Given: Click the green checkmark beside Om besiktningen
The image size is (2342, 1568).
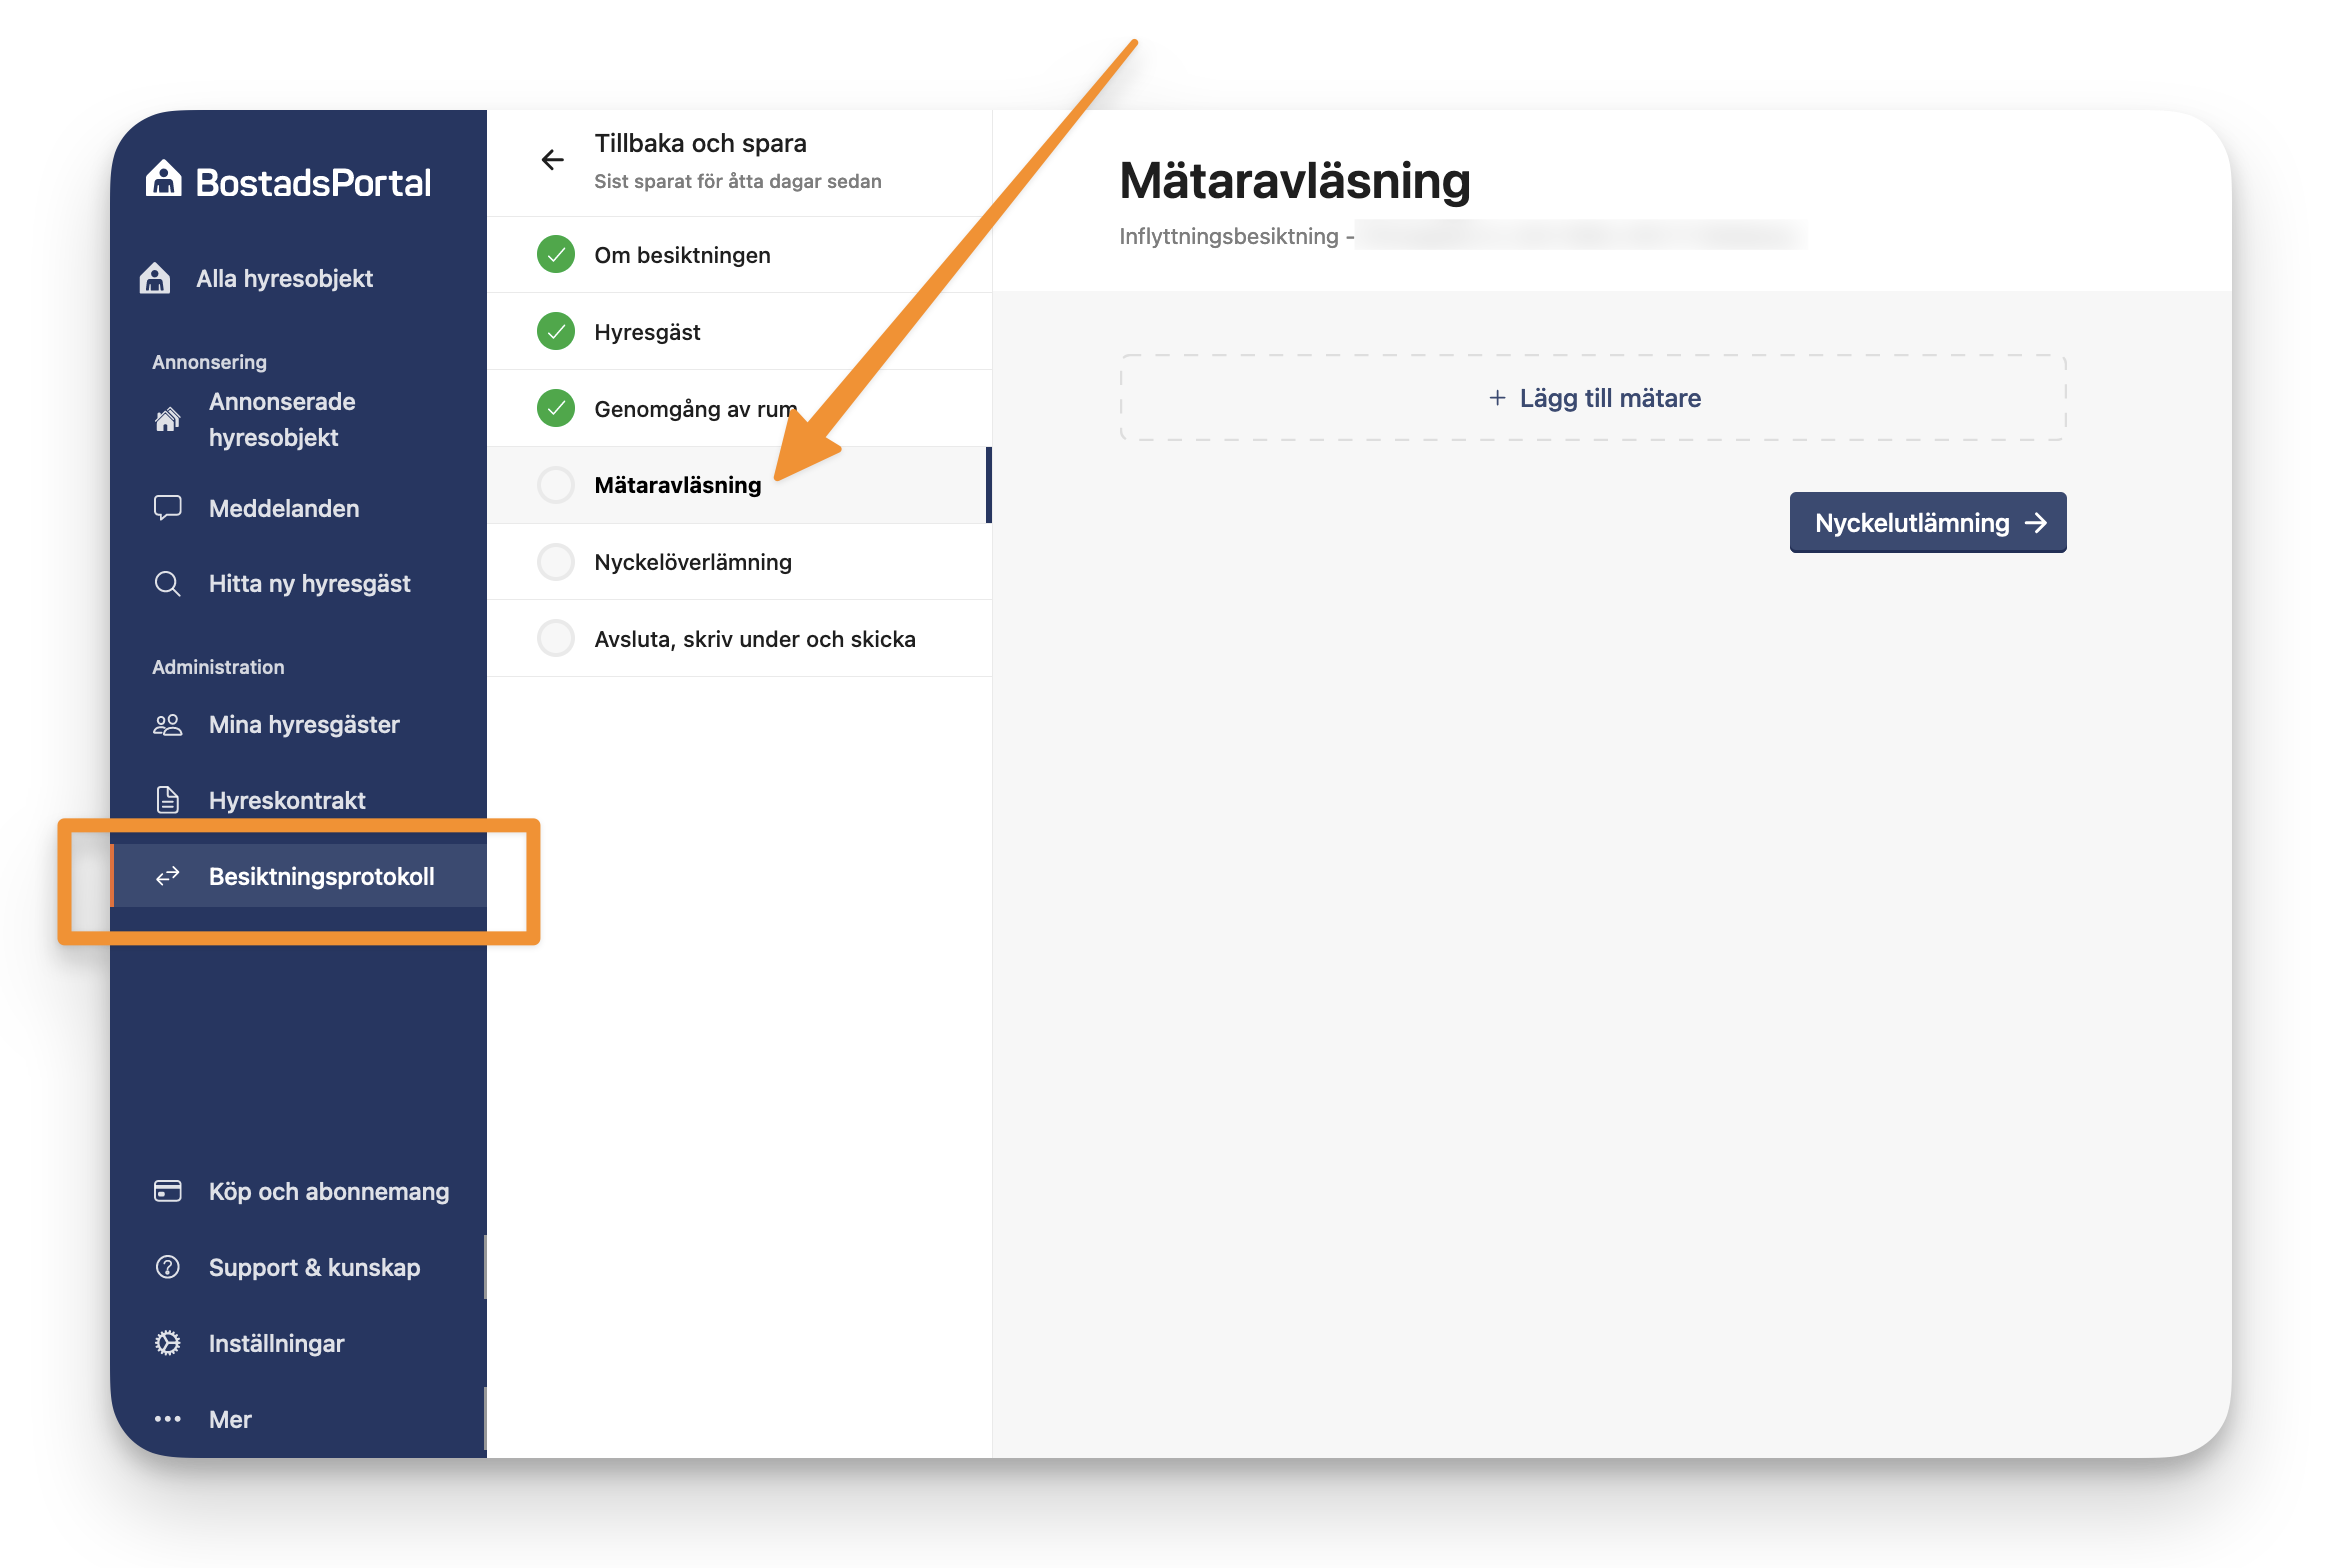Looking at the screenshot, I should [556, 255].
